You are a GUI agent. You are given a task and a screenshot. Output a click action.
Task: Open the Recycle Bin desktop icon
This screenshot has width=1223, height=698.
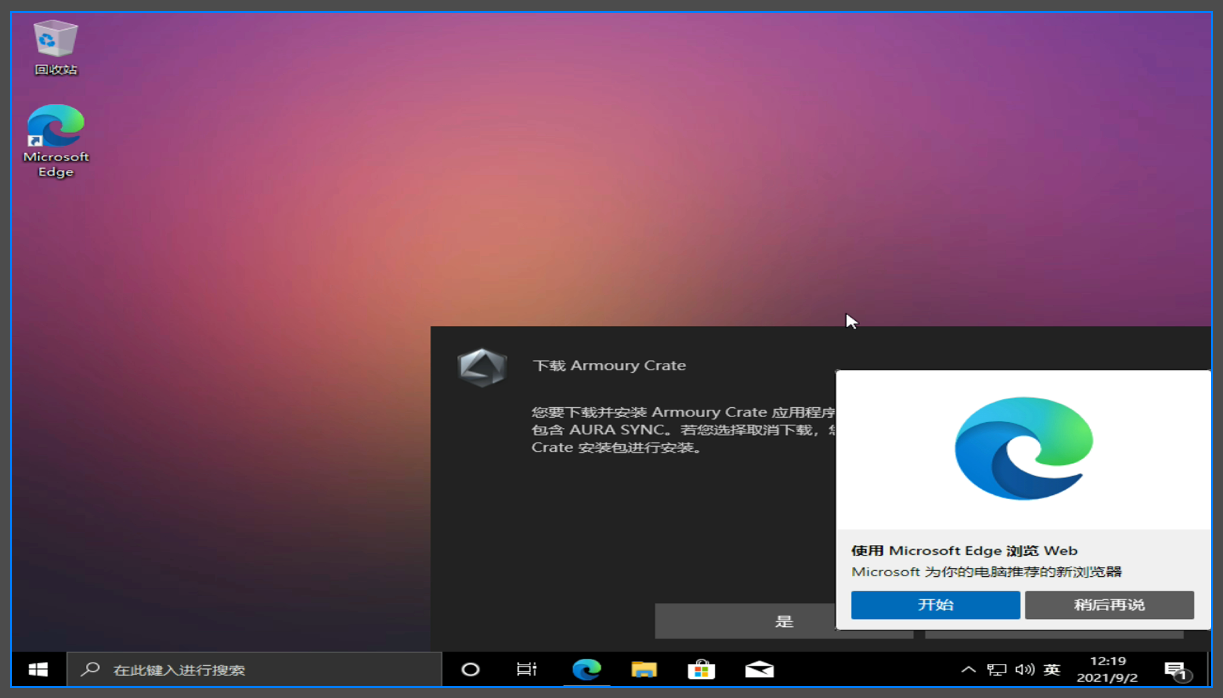coord(56,47)
